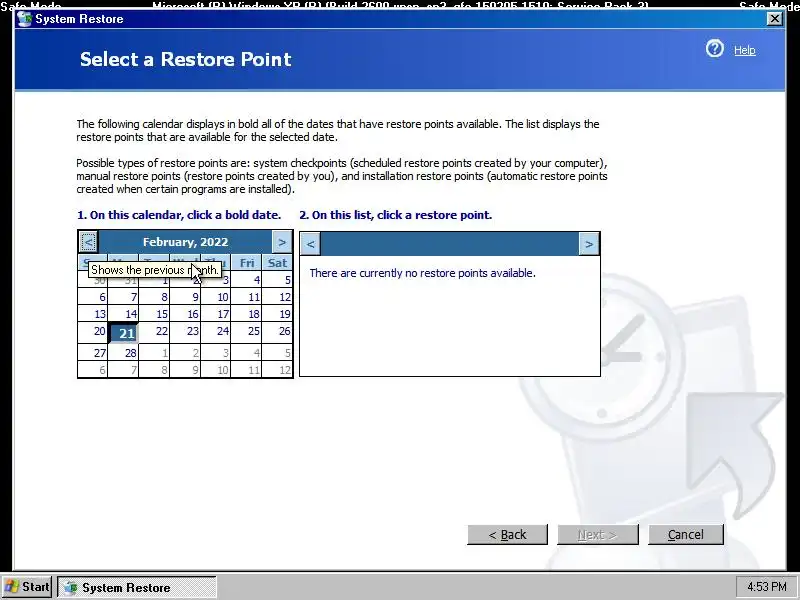Image resolution: width=800 pixels, height=600 pixels.
Task: Select February 24 on the calendar
Action: (x=216, y=332)
